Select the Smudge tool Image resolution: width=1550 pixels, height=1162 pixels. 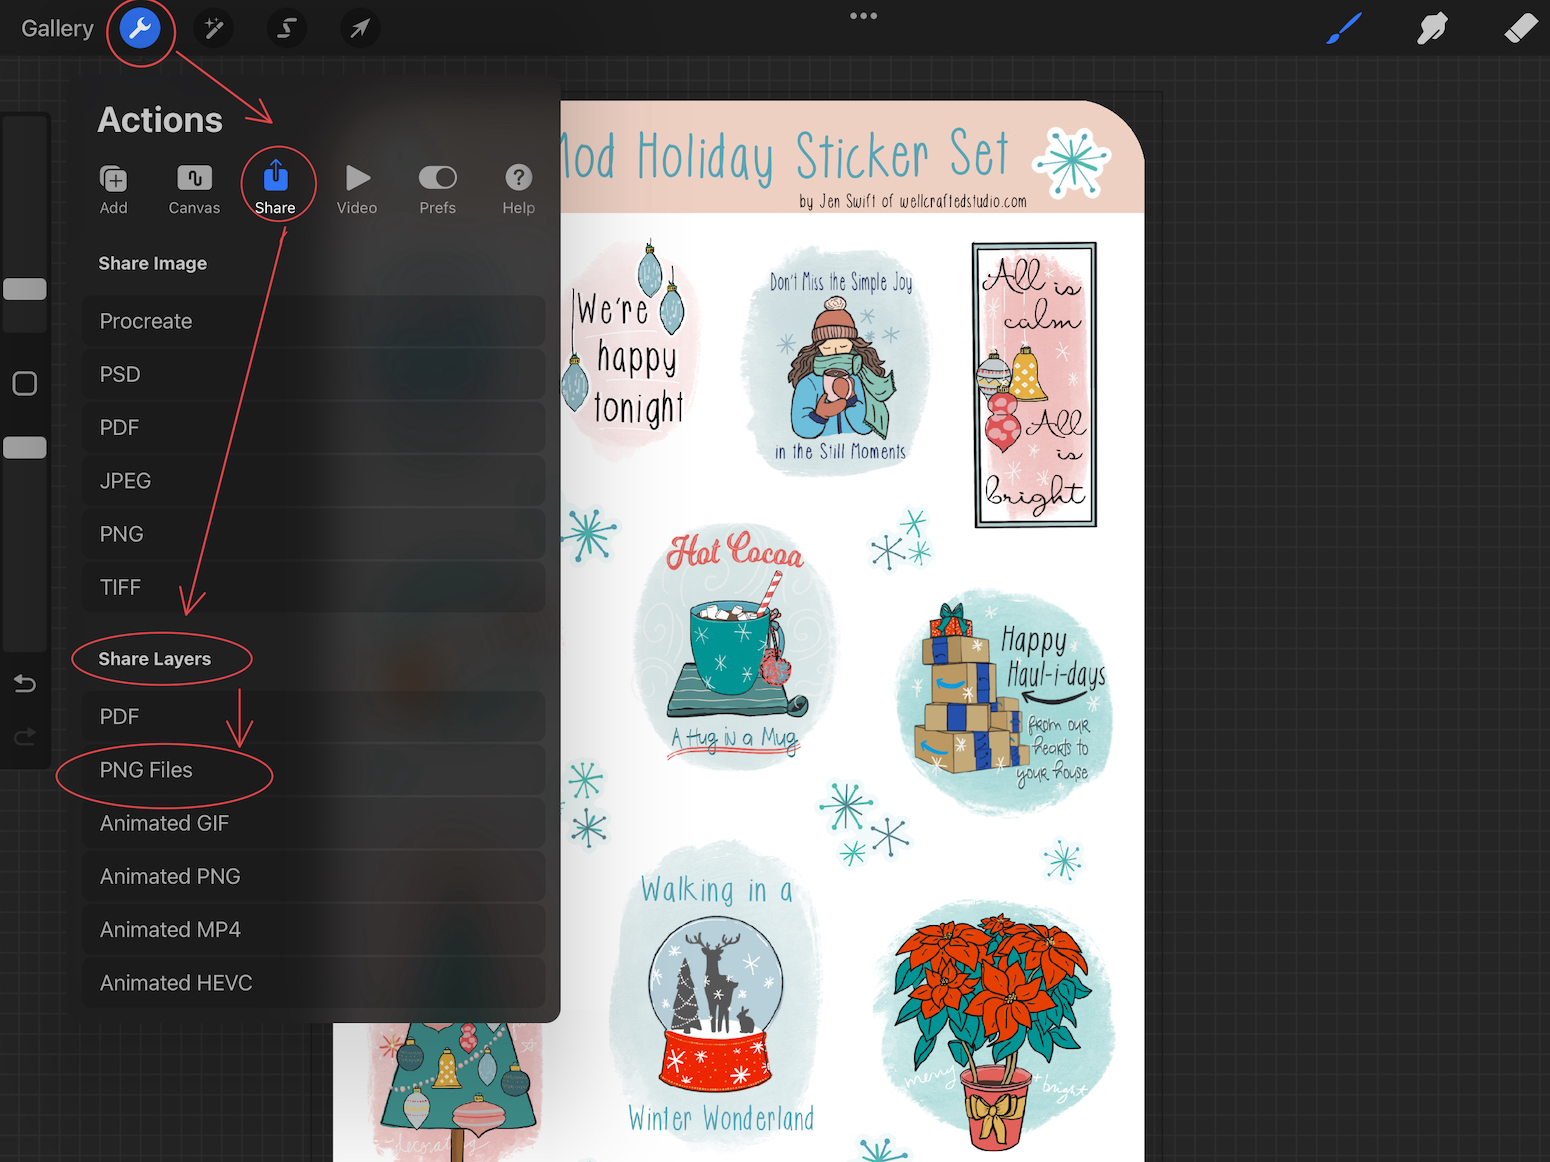[1432, 28]
